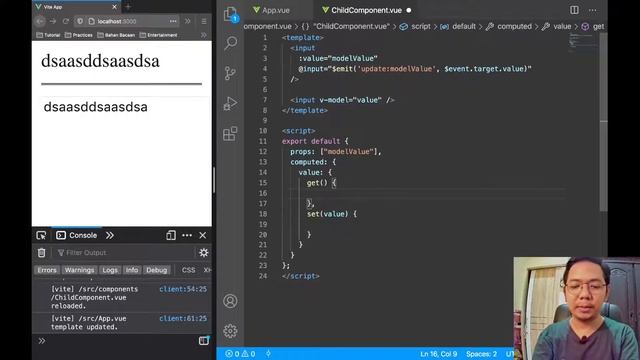Activate the devtools element picker
Image resolution: width=640 pixels, height=360 pixels.
41,236
